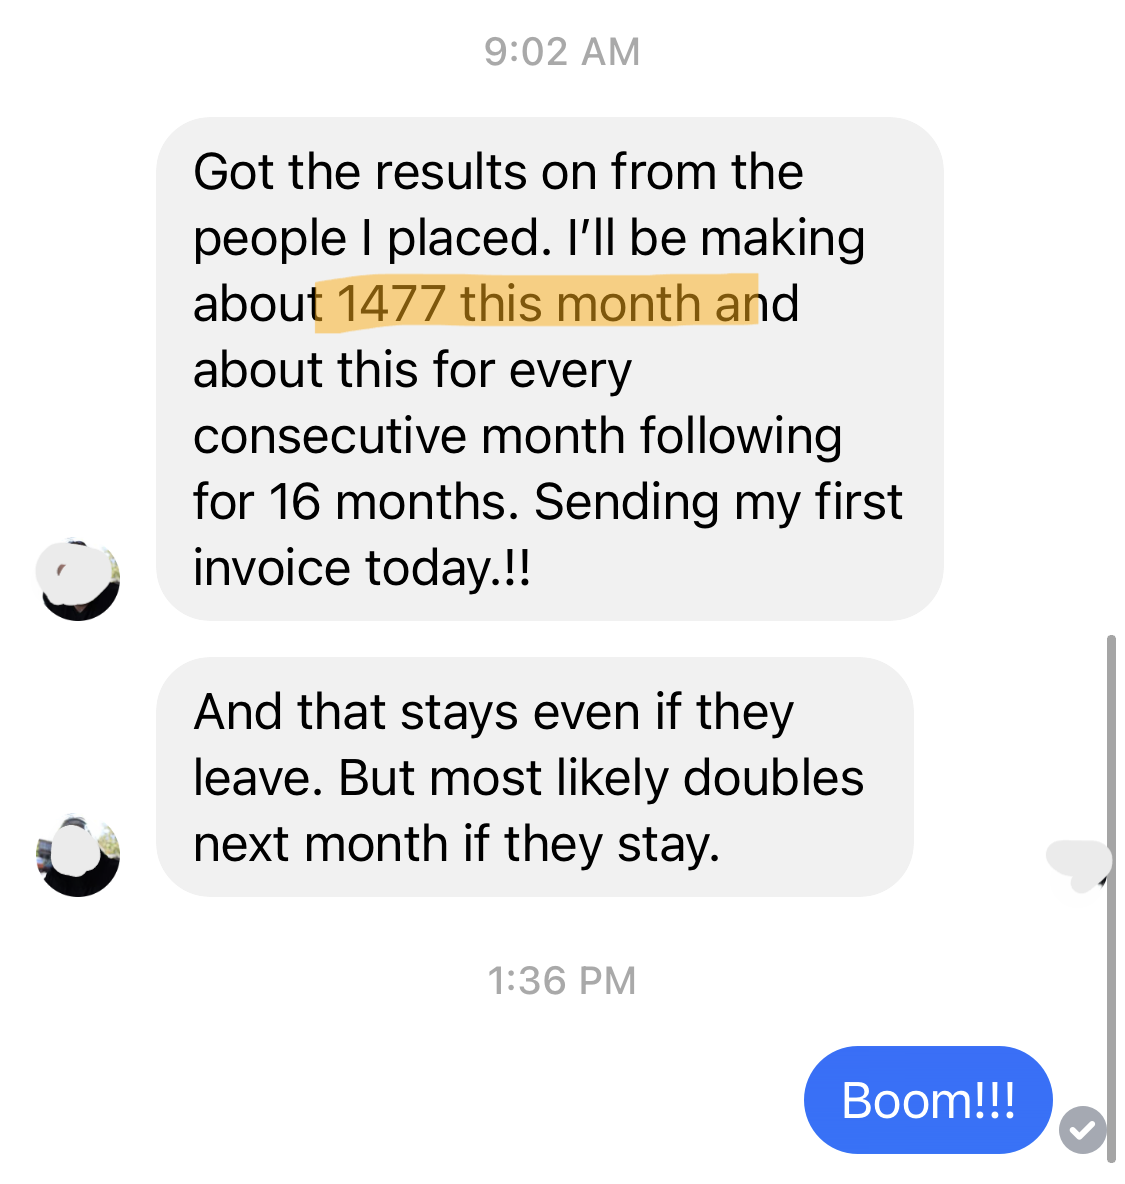Click the line 'And that stays even if they'

[x=494, y=712]
